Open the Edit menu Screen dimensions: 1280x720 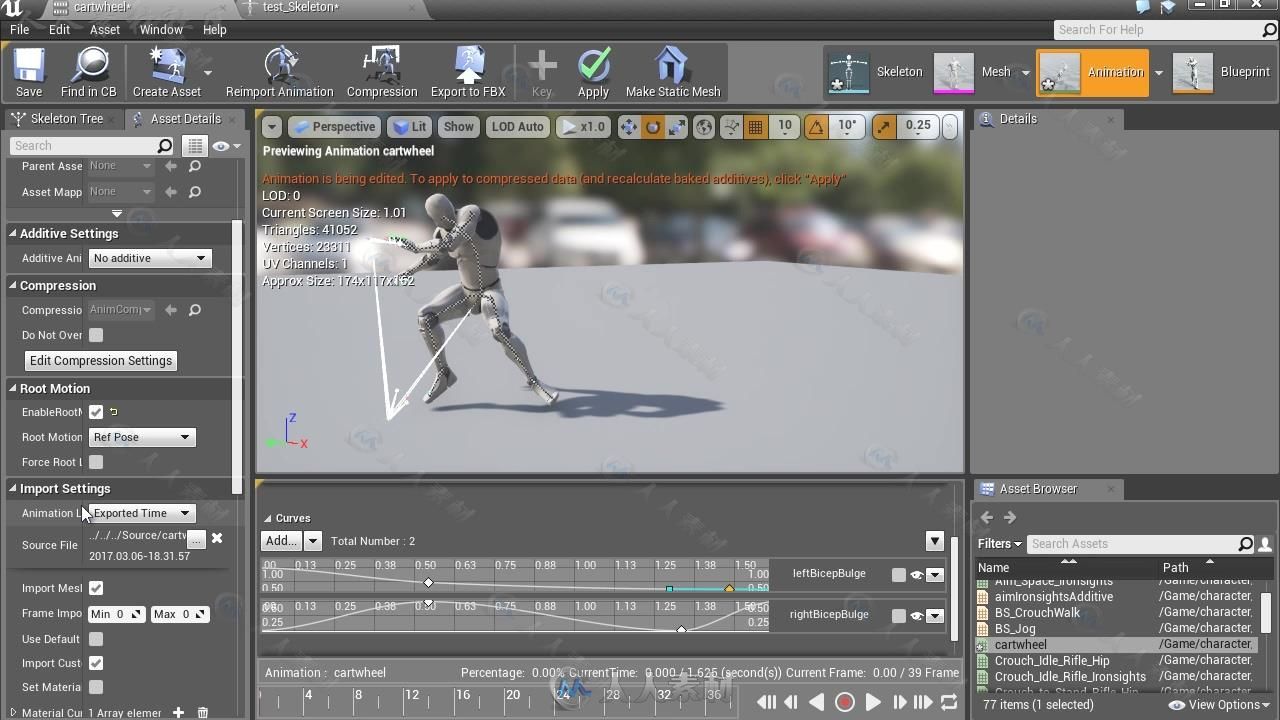(x=60, y=29)
